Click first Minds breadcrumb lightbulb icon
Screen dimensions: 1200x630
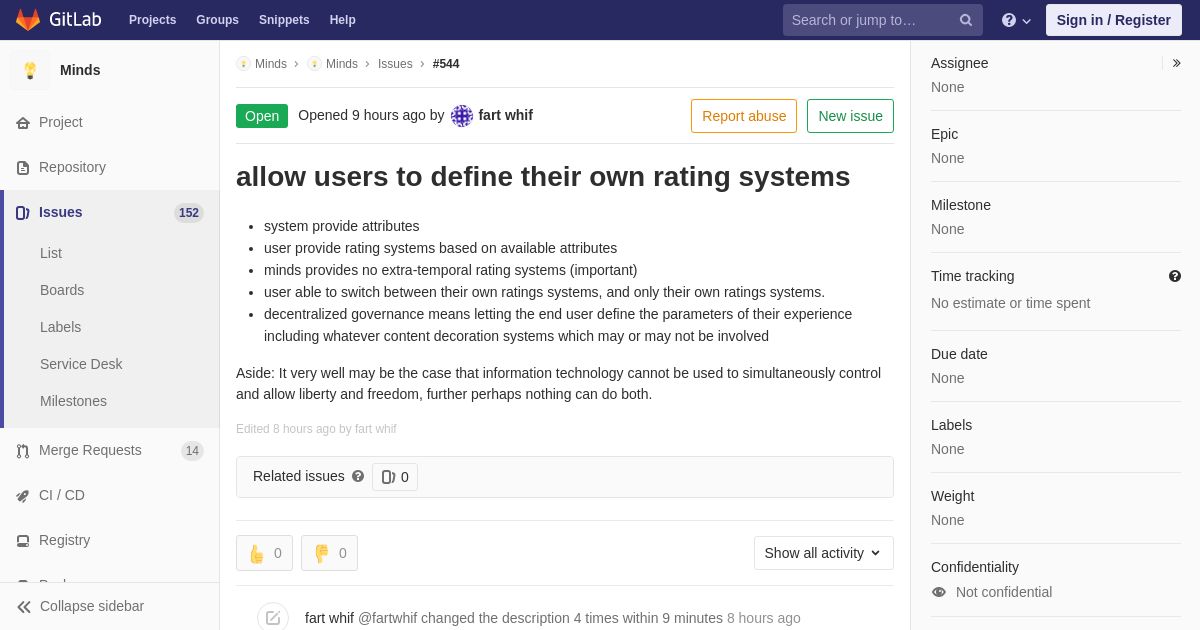tap(243, 64)
